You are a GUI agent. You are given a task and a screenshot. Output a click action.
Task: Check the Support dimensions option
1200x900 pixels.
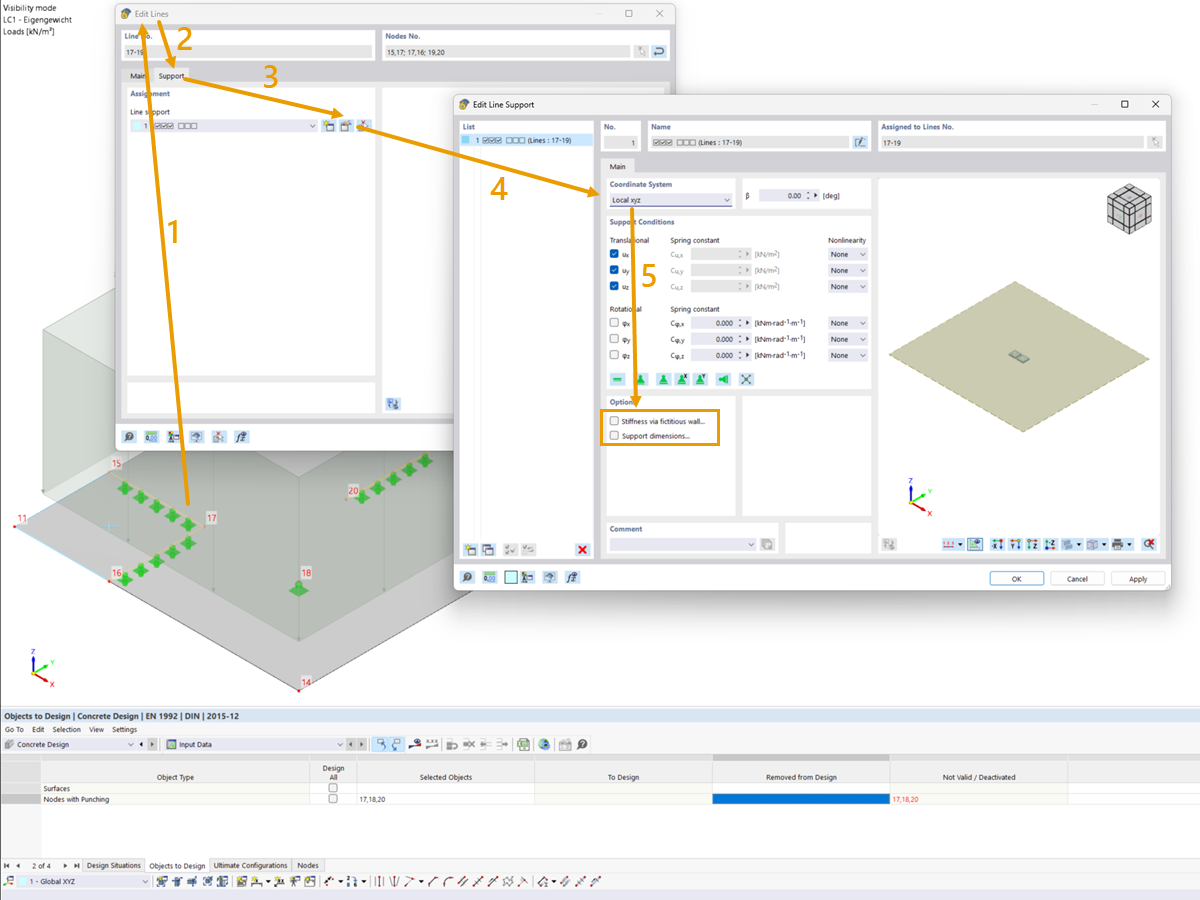(614, 434)
